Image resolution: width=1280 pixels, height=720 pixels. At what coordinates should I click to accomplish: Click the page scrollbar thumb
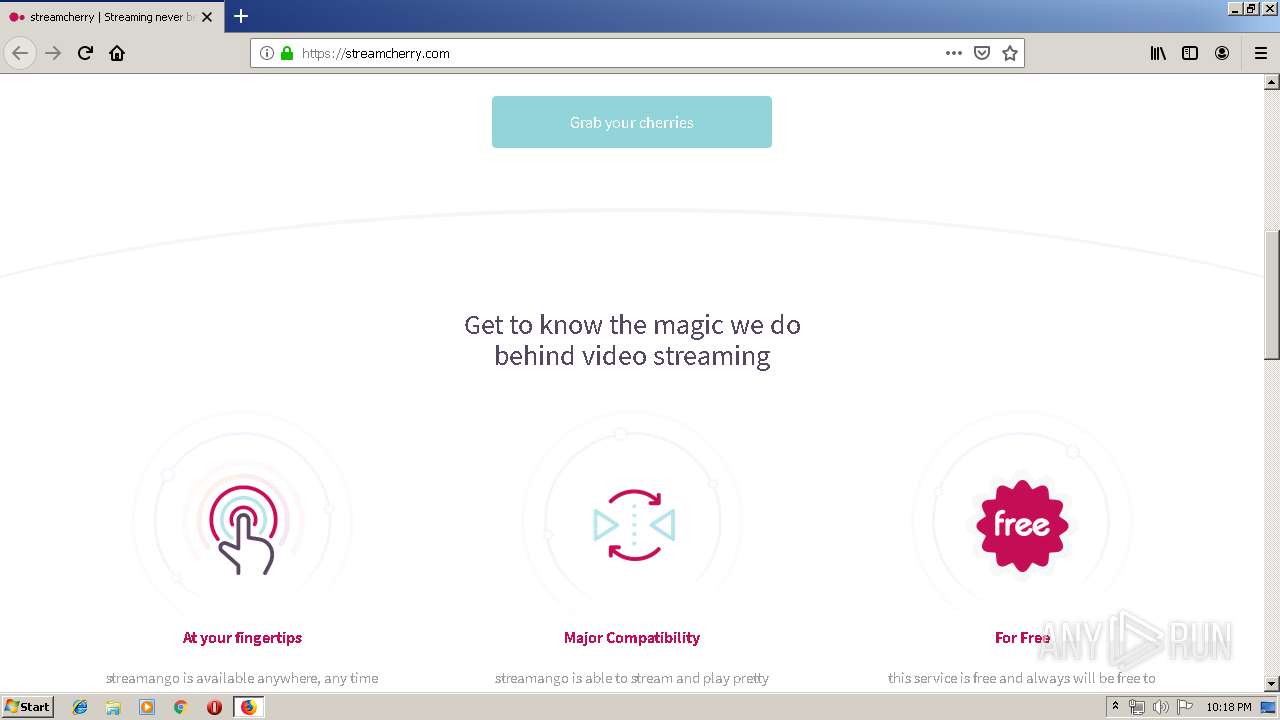tap(1272, 295)
